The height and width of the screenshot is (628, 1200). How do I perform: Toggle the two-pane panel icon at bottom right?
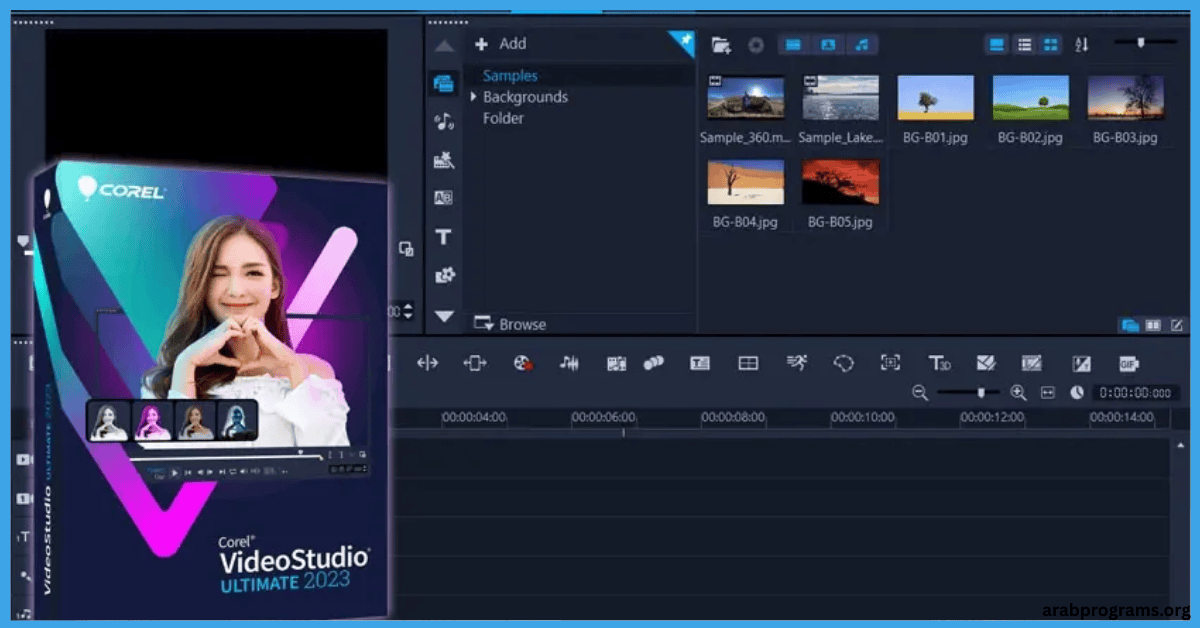pos(1154,325)
